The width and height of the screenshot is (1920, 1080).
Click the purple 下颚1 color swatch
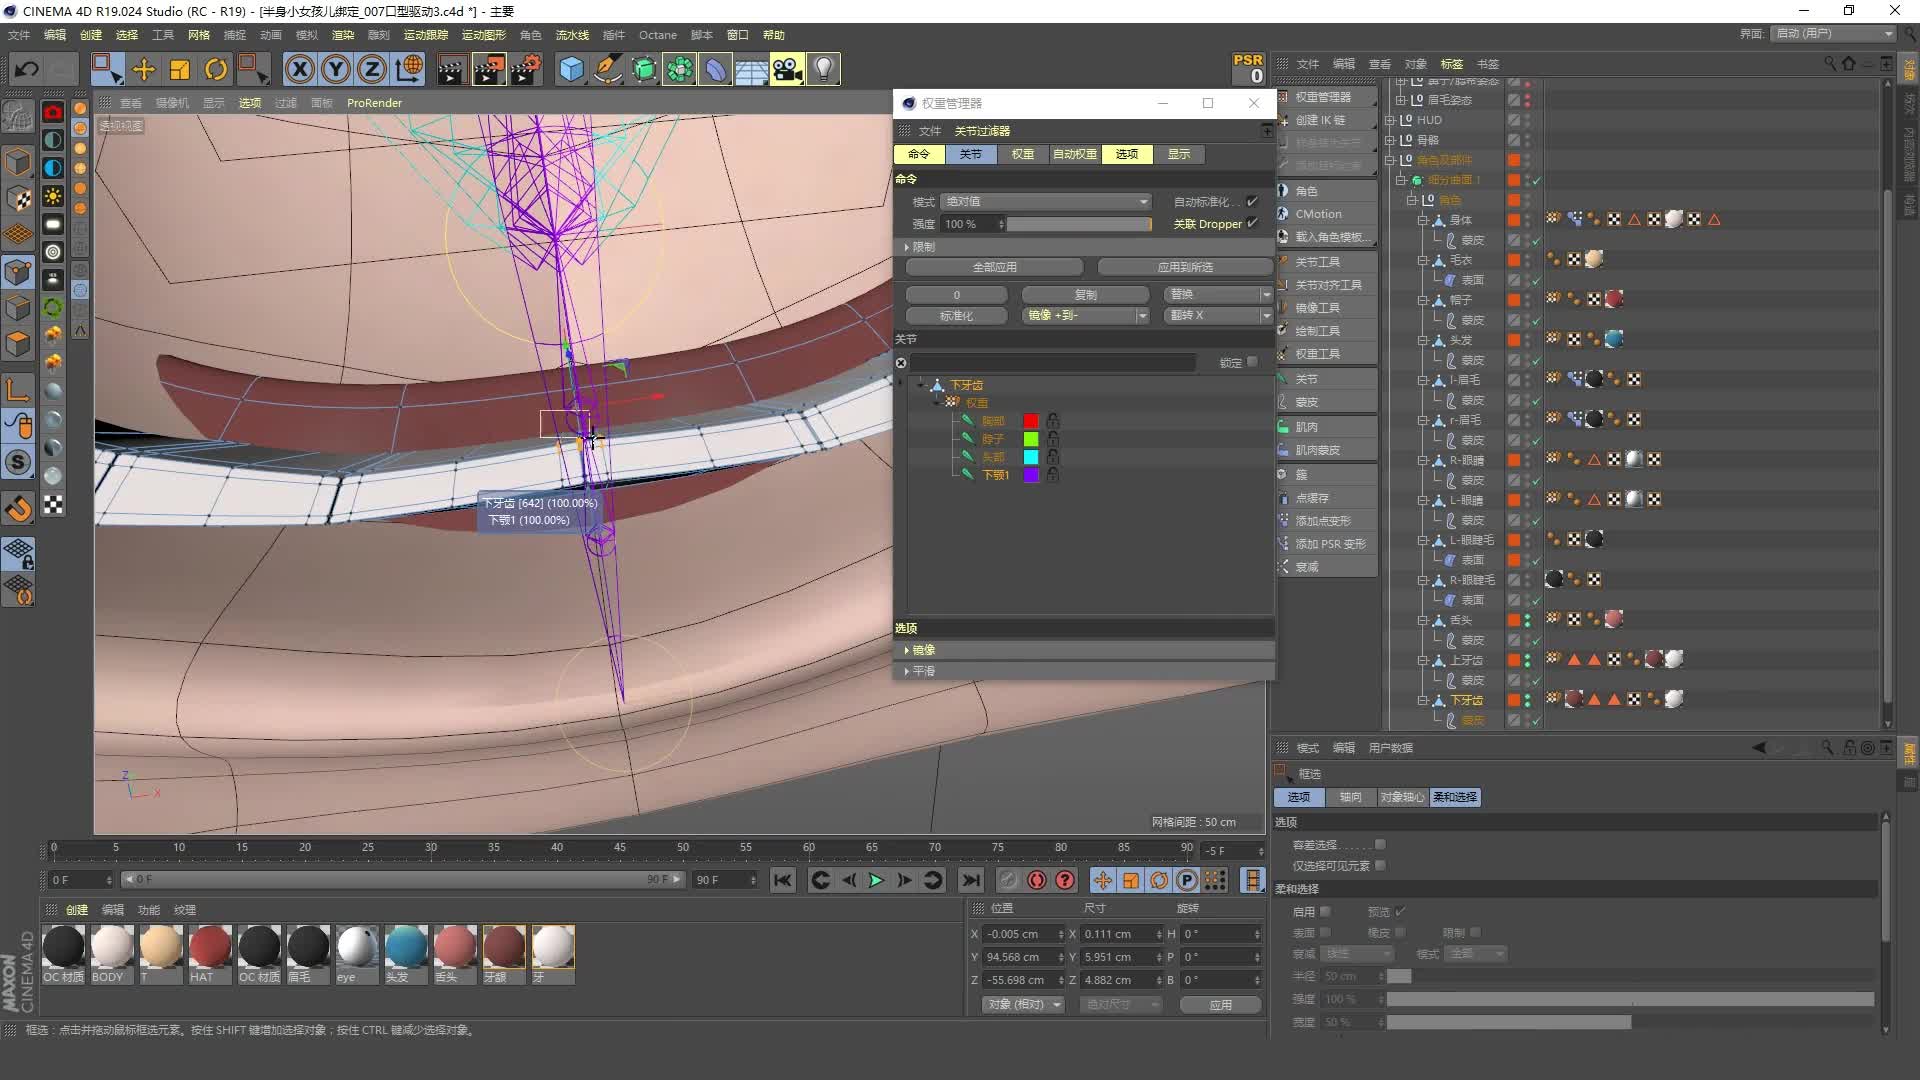pos(1031,475)
